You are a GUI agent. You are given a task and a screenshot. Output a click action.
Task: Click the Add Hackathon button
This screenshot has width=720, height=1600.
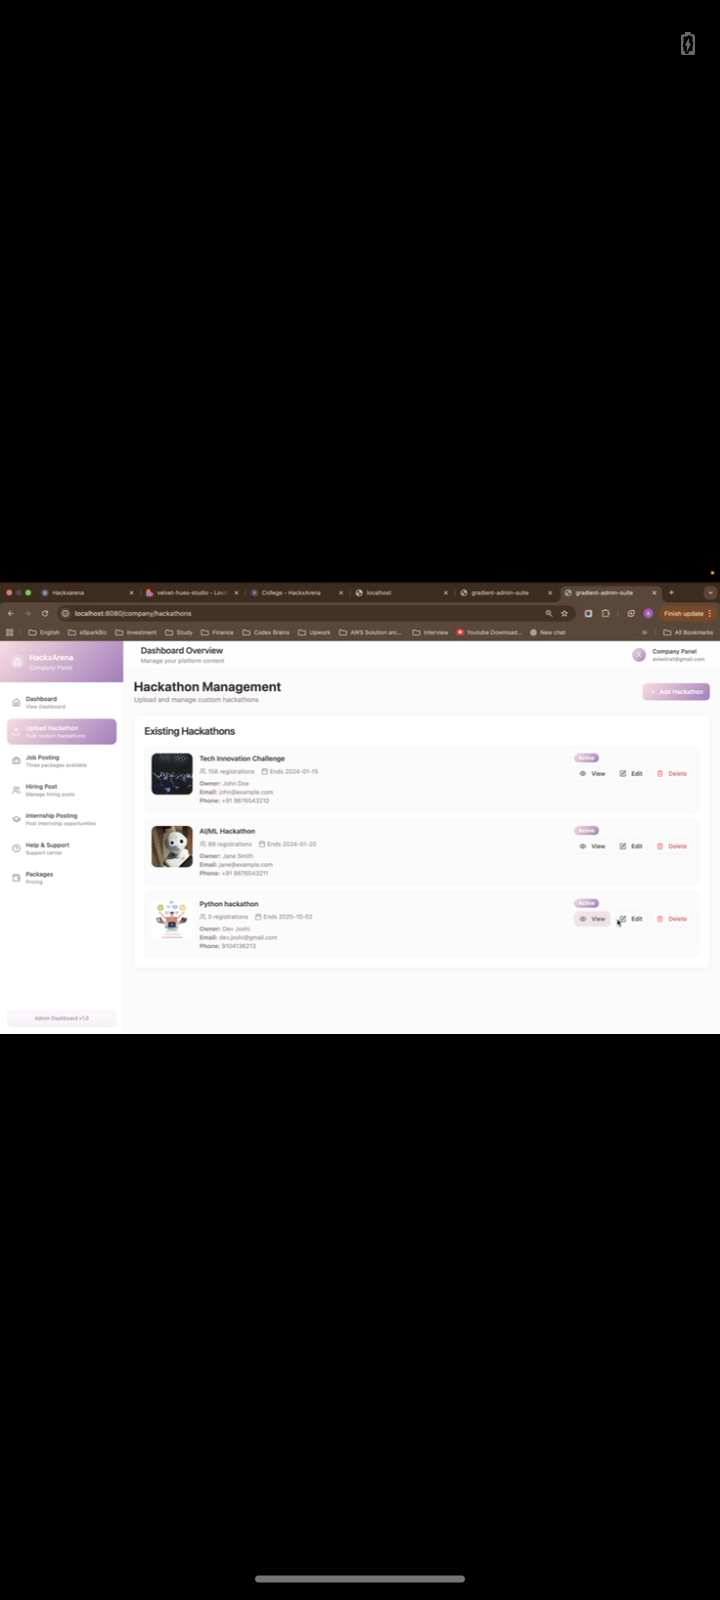[676, 692]
